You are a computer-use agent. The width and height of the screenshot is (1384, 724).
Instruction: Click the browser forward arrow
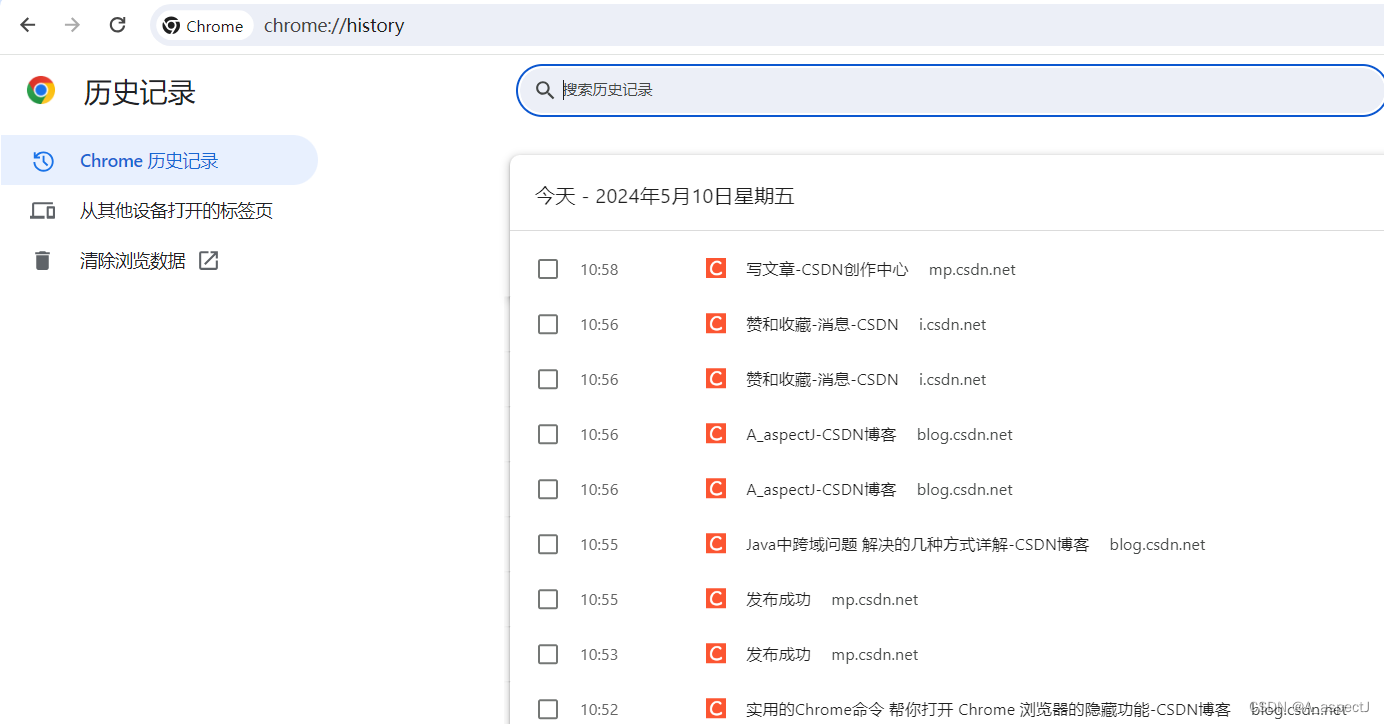click(72, 25)
